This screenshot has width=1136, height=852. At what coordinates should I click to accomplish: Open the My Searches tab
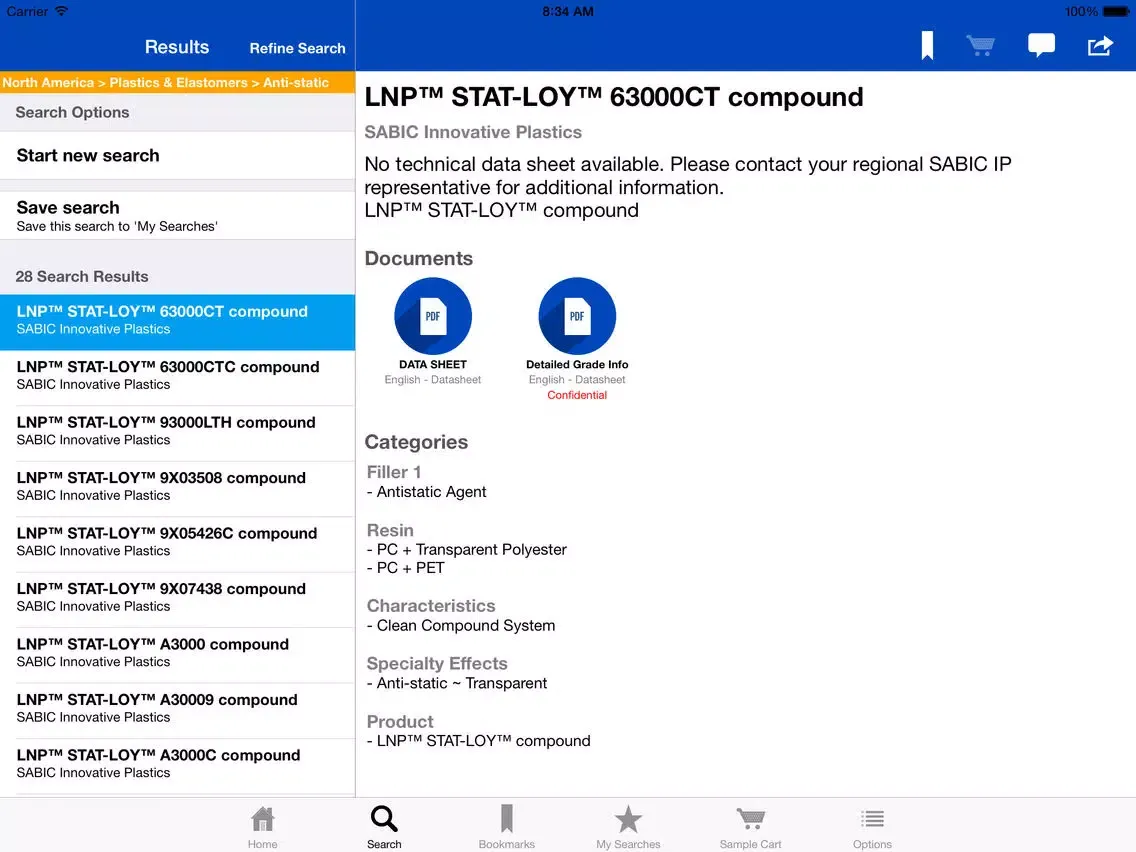click(x=628, y=827)
